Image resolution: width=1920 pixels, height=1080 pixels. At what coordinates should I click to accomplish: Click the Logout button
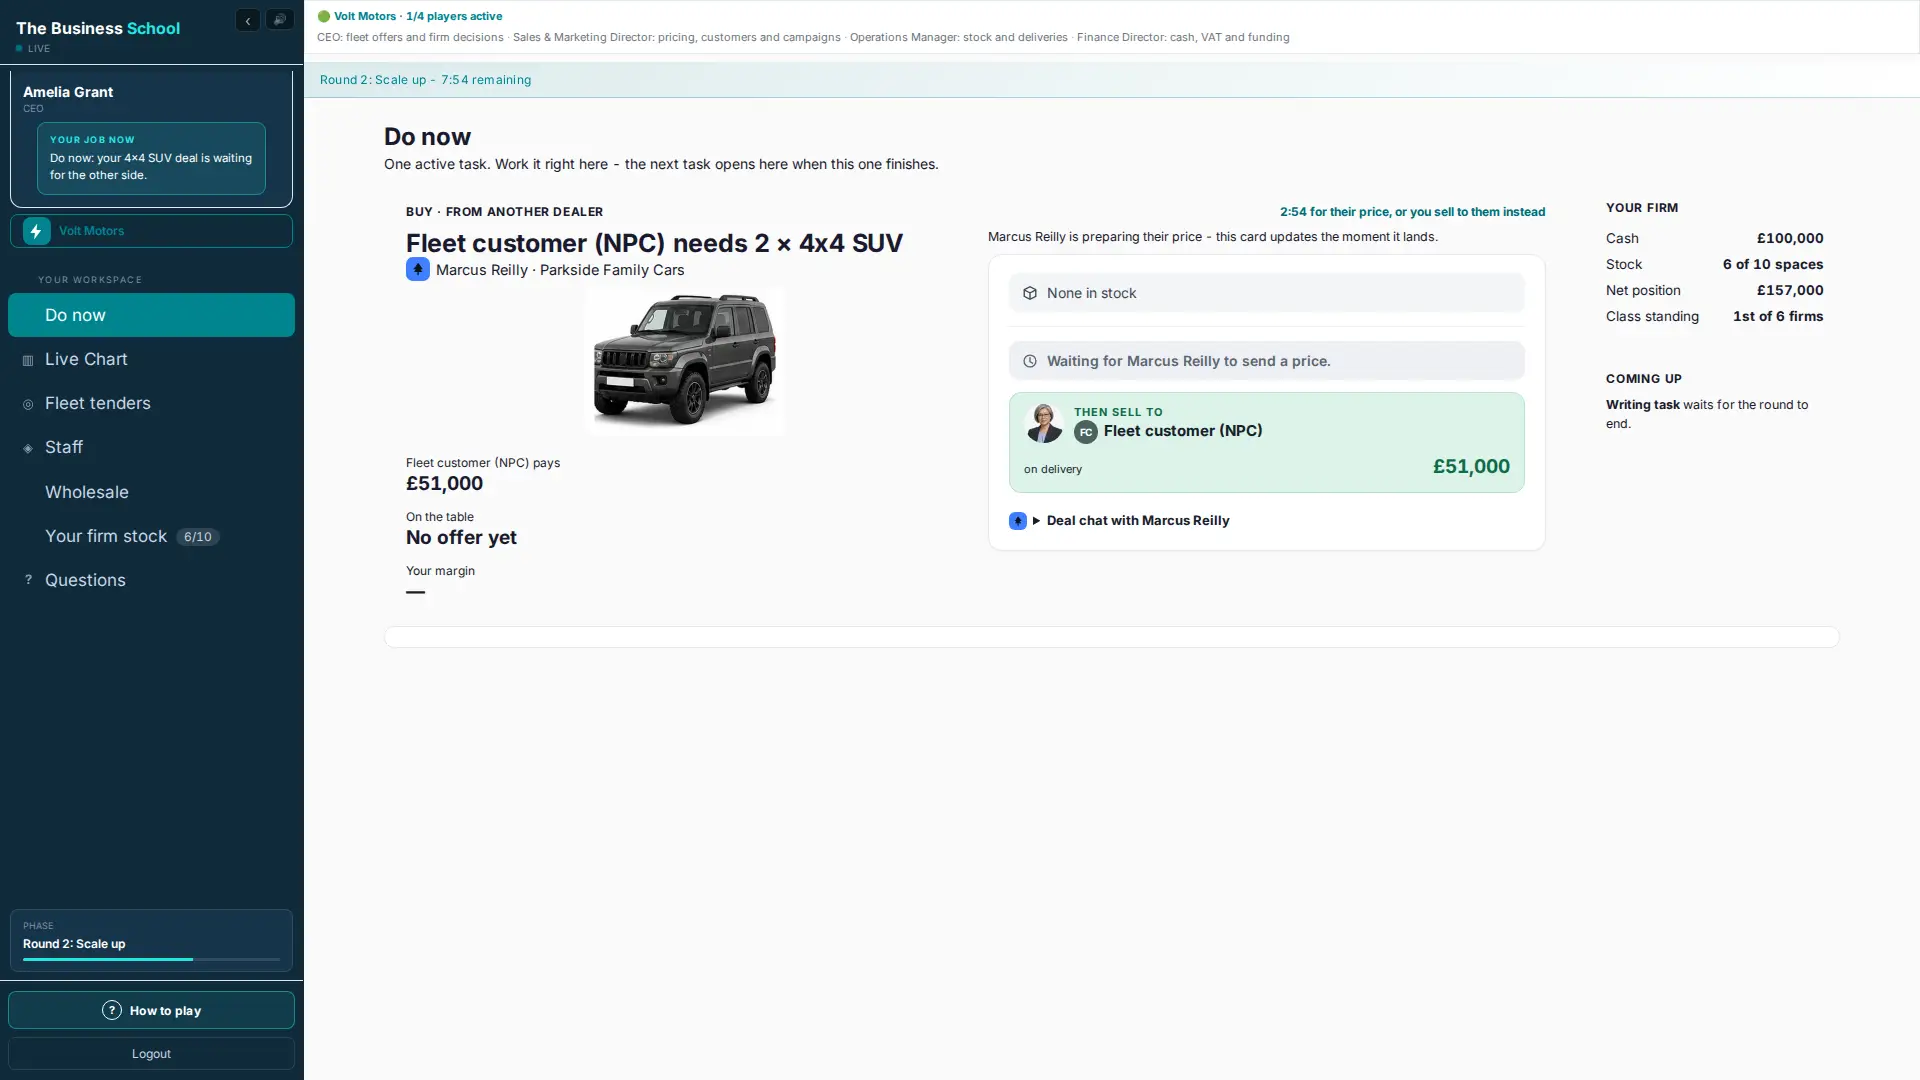(151, 1054)
